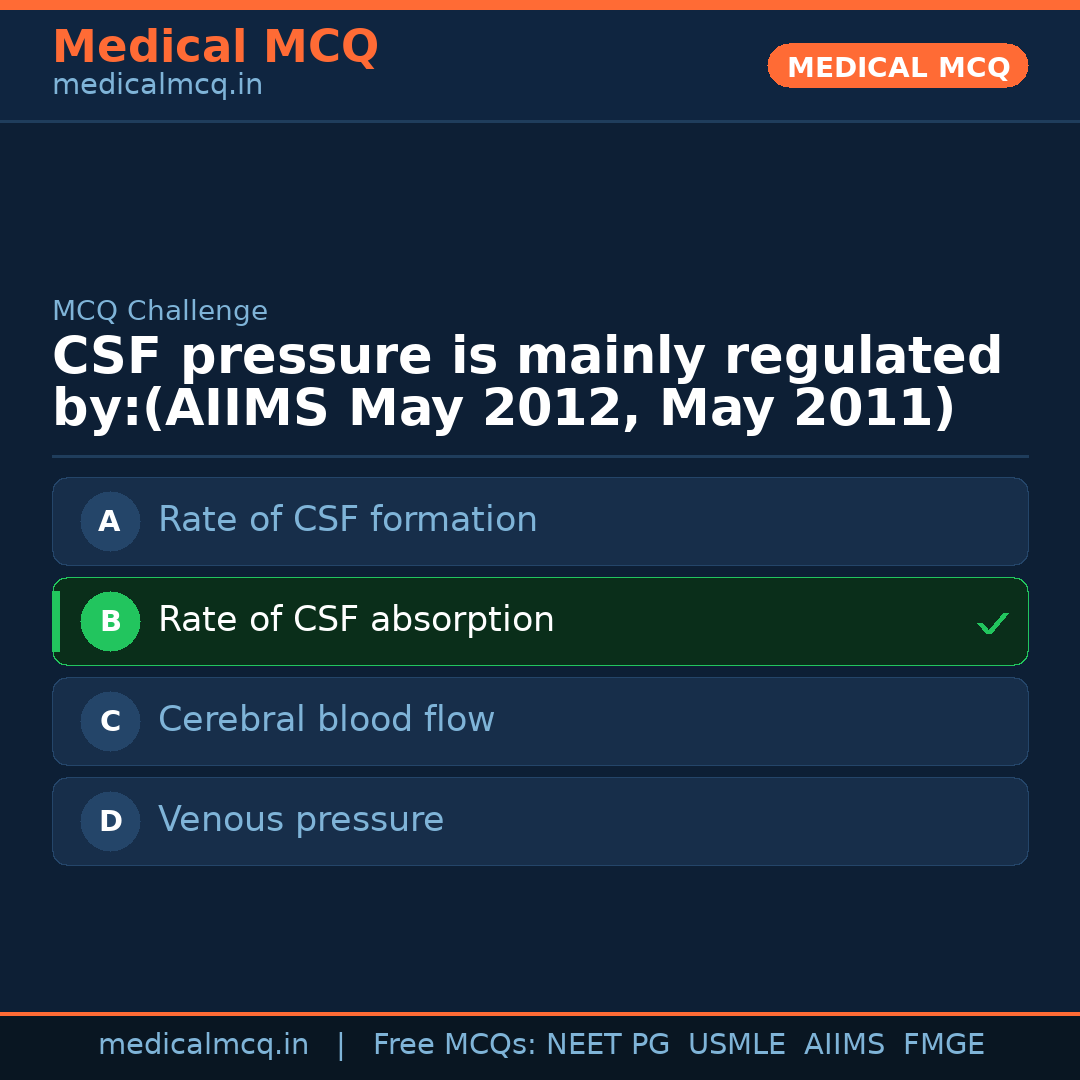Open medicalmcq.in link in the footer

(203, 1045)
